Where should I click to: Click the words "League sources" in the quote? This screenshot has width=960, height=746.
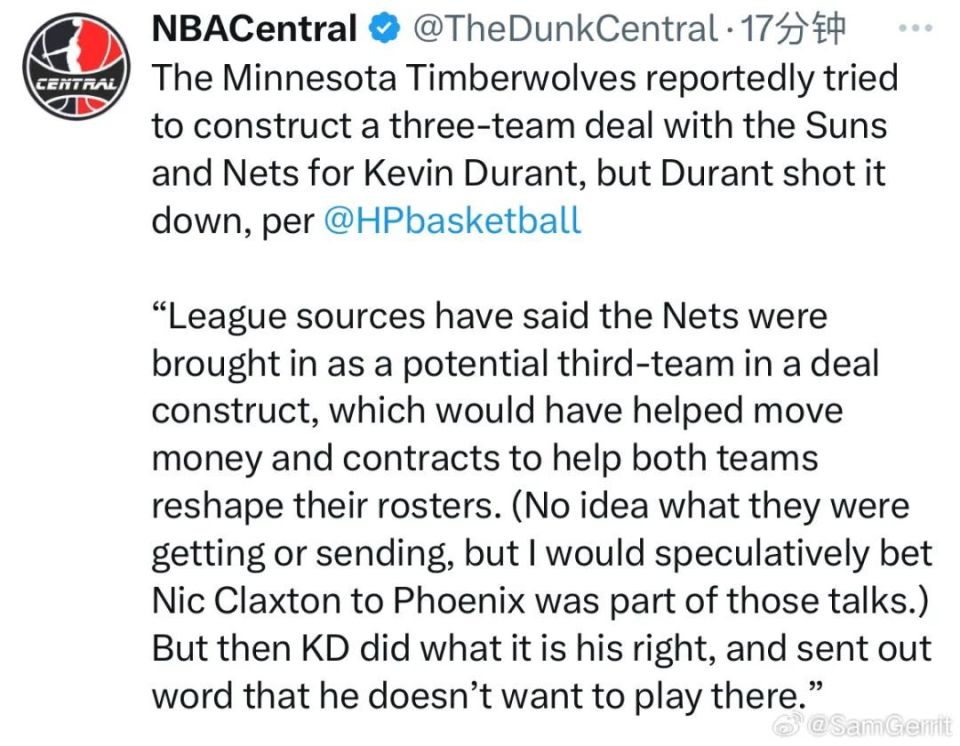(297, 316)
